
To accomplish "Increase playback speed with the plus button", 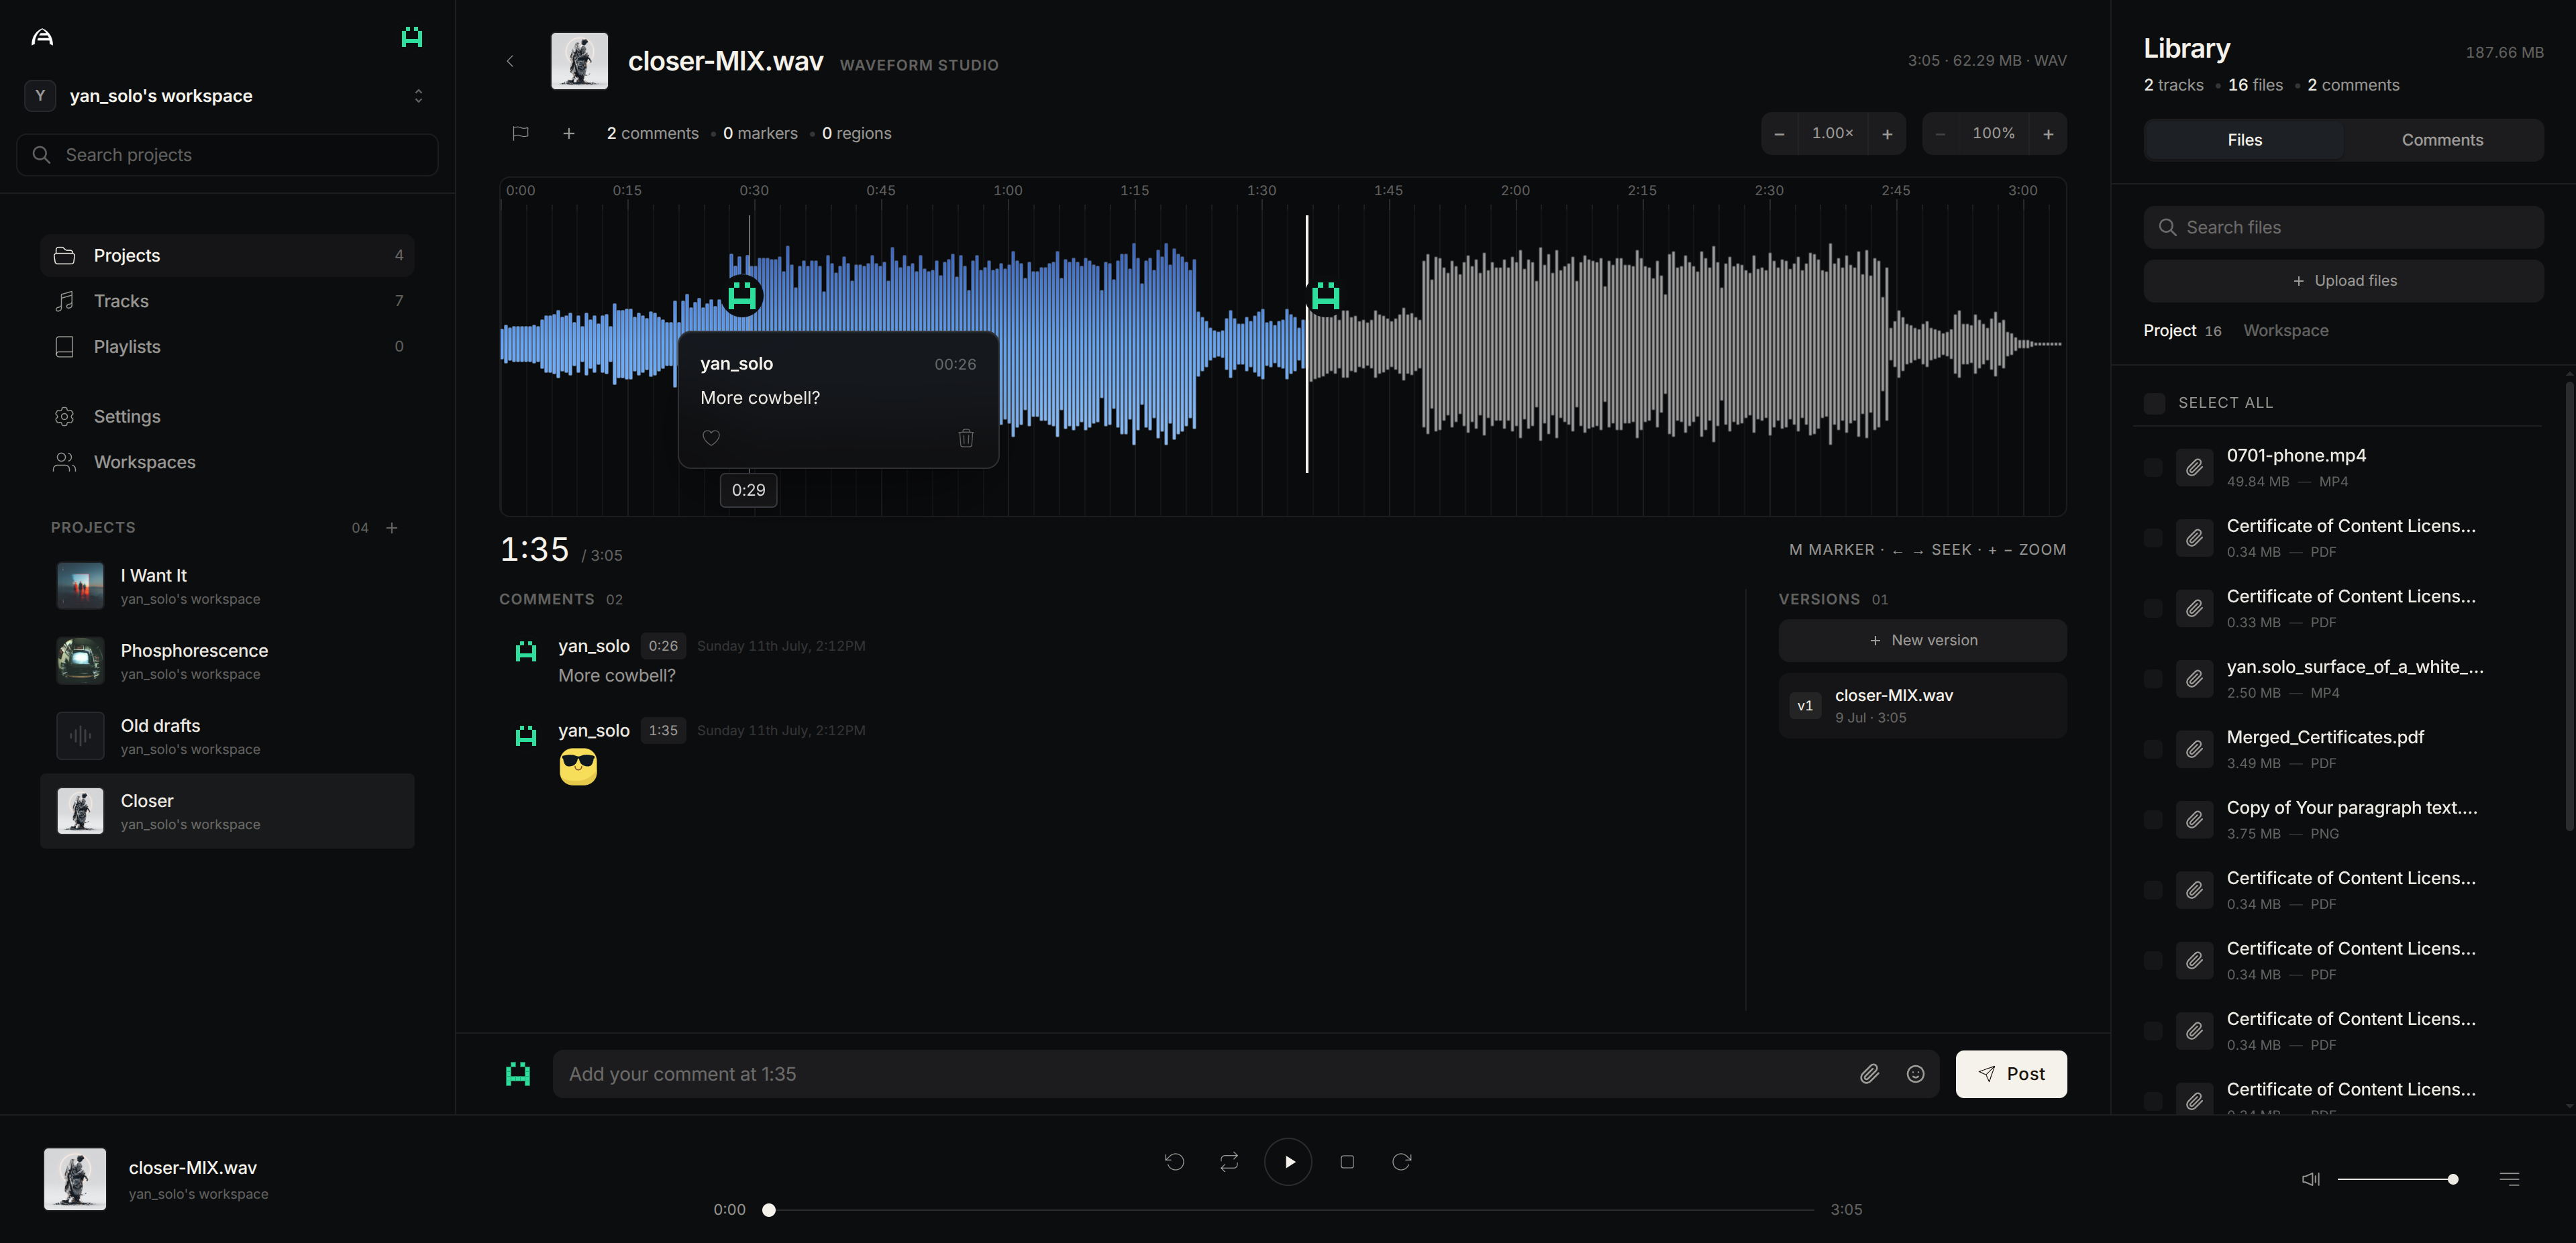I will point(1887,134).
